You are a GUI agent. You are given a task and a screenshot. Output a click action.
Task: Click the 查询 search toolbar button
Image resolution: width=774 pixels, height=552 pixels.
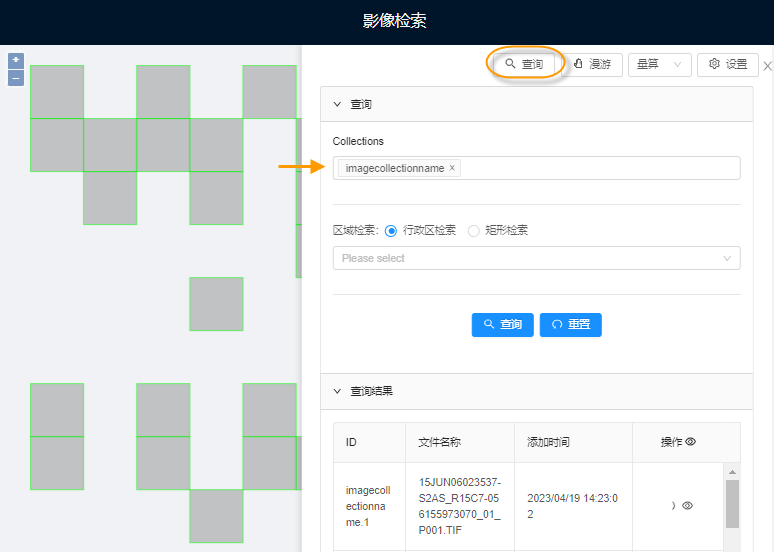click(524, 64)
